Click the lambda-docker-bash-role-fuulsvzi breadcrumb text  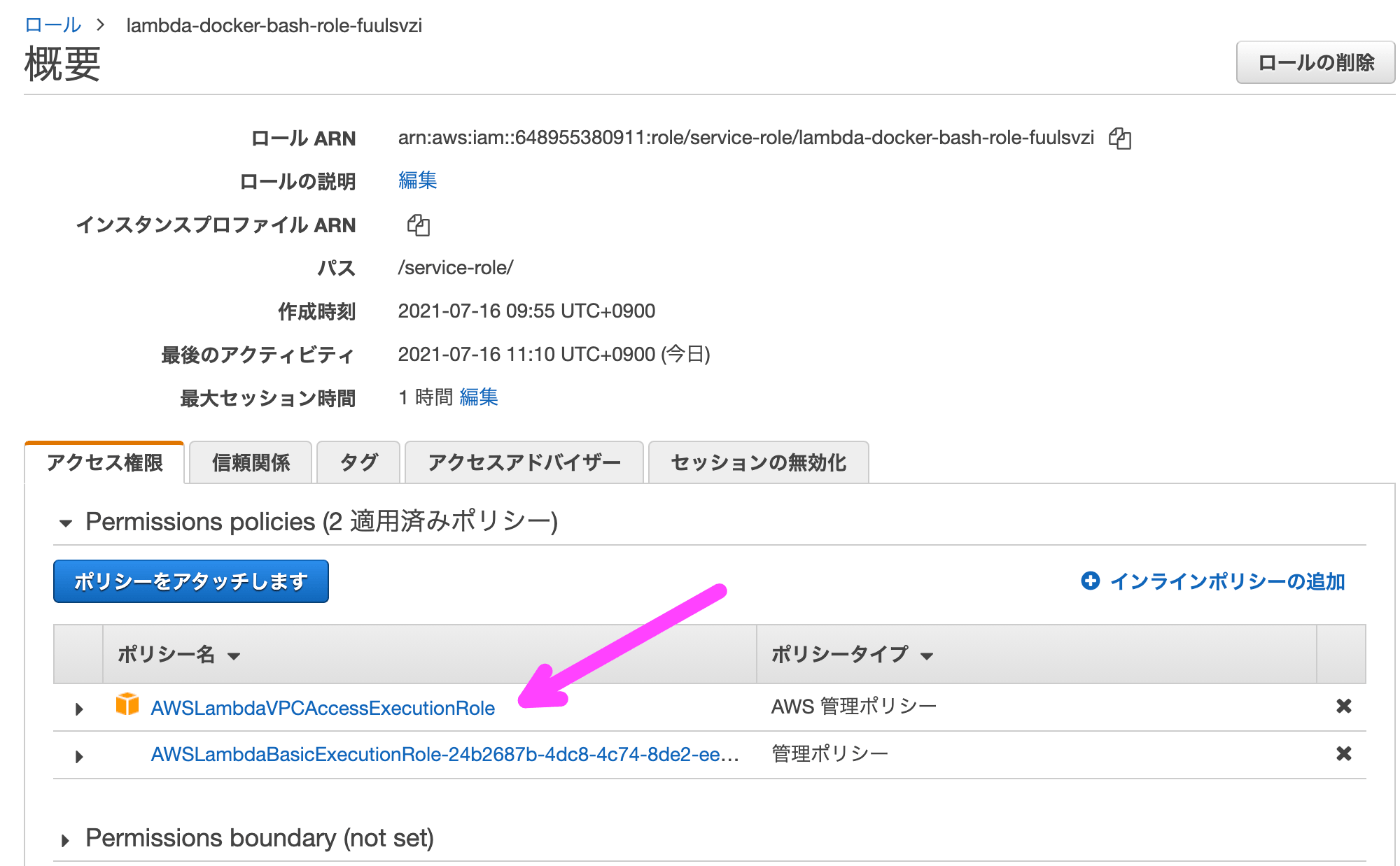275,25
